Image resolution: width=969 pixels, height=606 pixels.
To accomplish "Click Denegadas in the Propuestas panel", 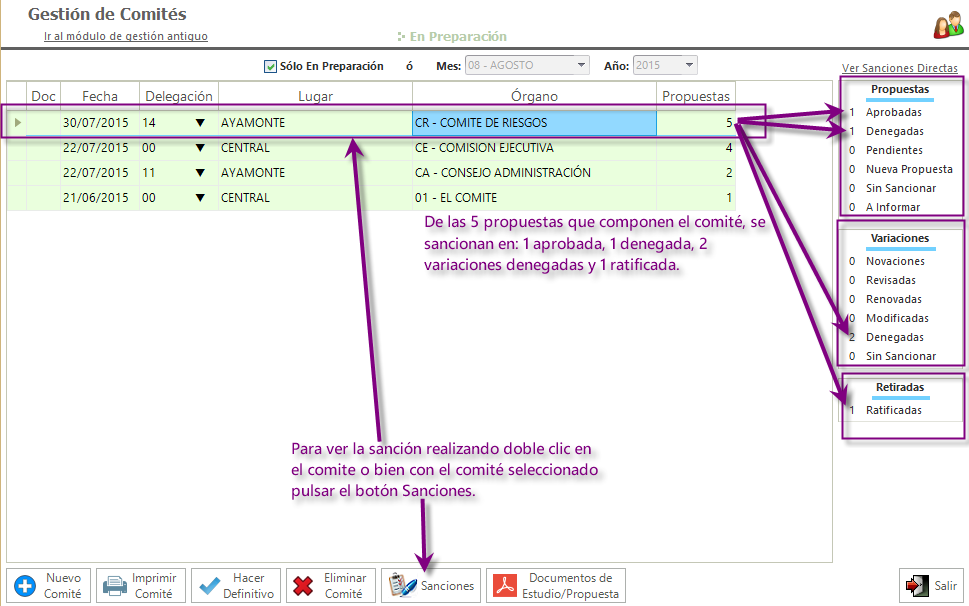I will (894, 131).
